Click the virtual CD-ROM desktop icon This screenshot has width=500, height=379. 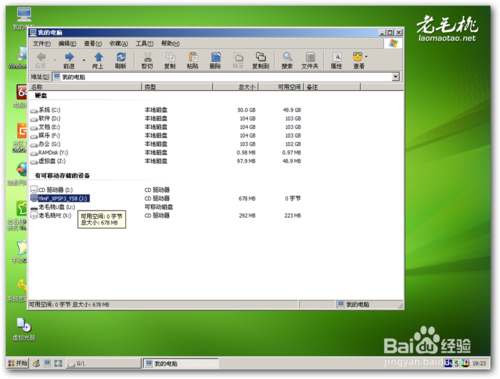[24, 329]
